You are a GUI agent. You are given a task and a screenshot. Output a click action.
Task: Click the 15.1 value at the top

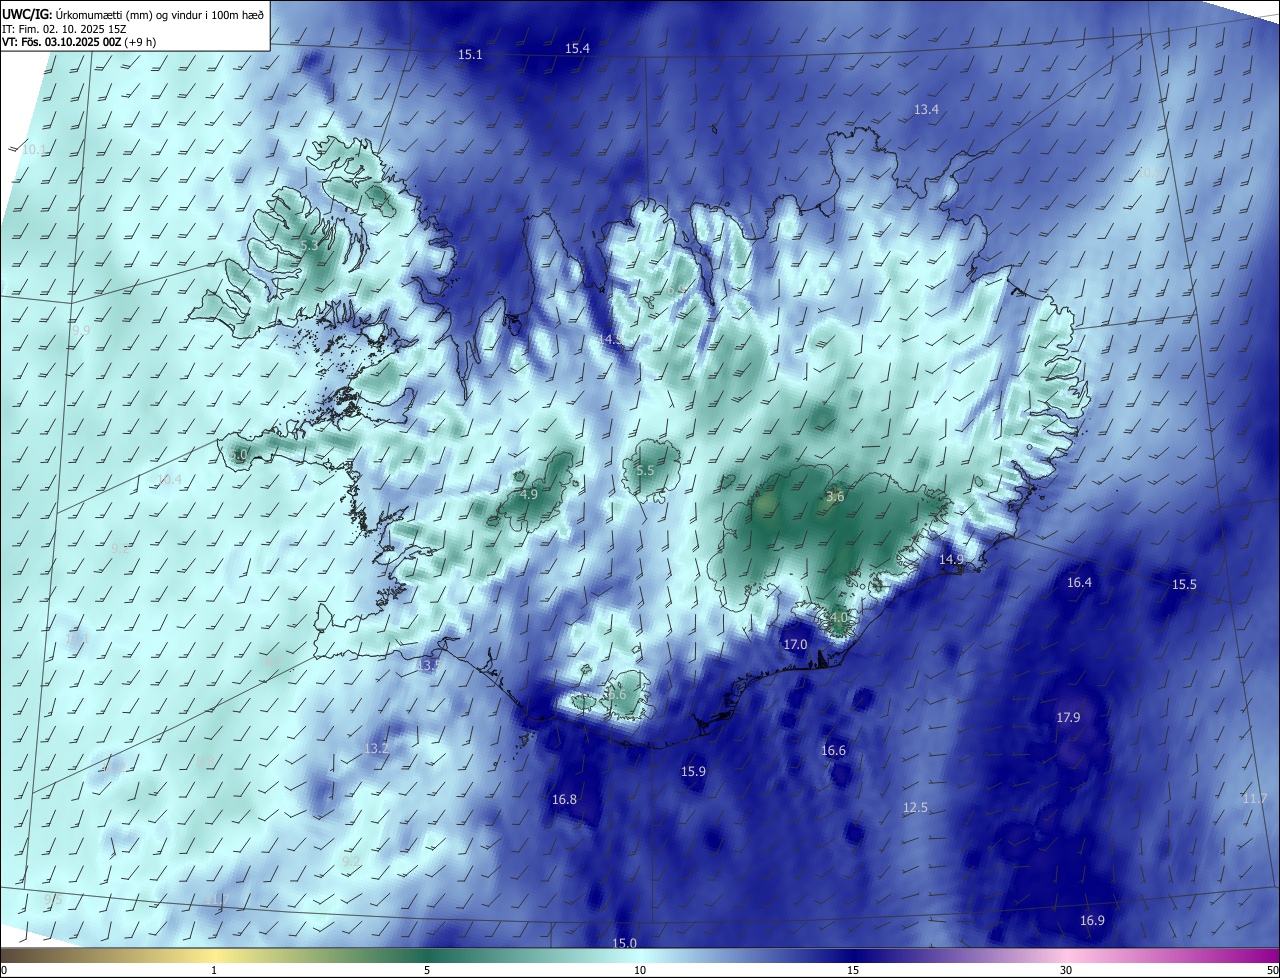(470, 55)
